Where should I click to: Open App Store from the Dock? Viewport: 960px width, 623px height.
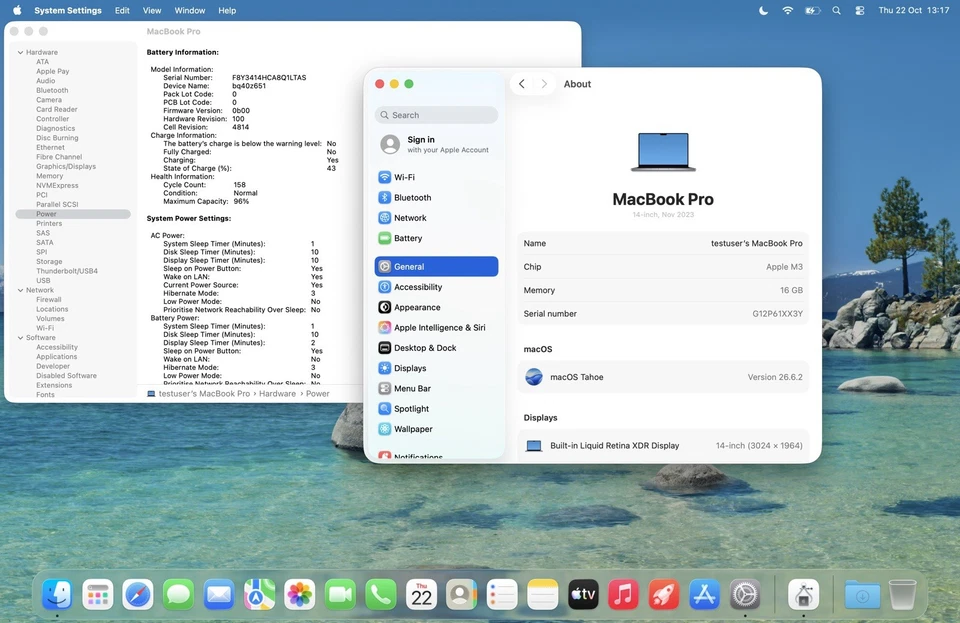pyautogui.click(x=704, y=594)
